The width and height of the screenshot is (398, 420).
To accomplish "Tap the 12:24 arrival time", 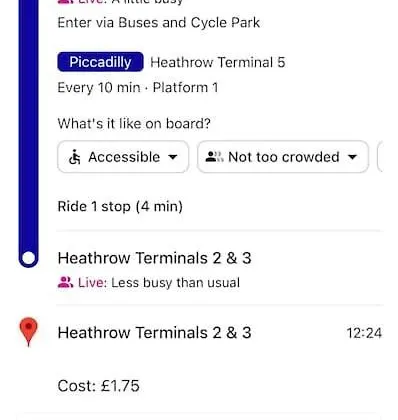I will click(x=364, y=333).
